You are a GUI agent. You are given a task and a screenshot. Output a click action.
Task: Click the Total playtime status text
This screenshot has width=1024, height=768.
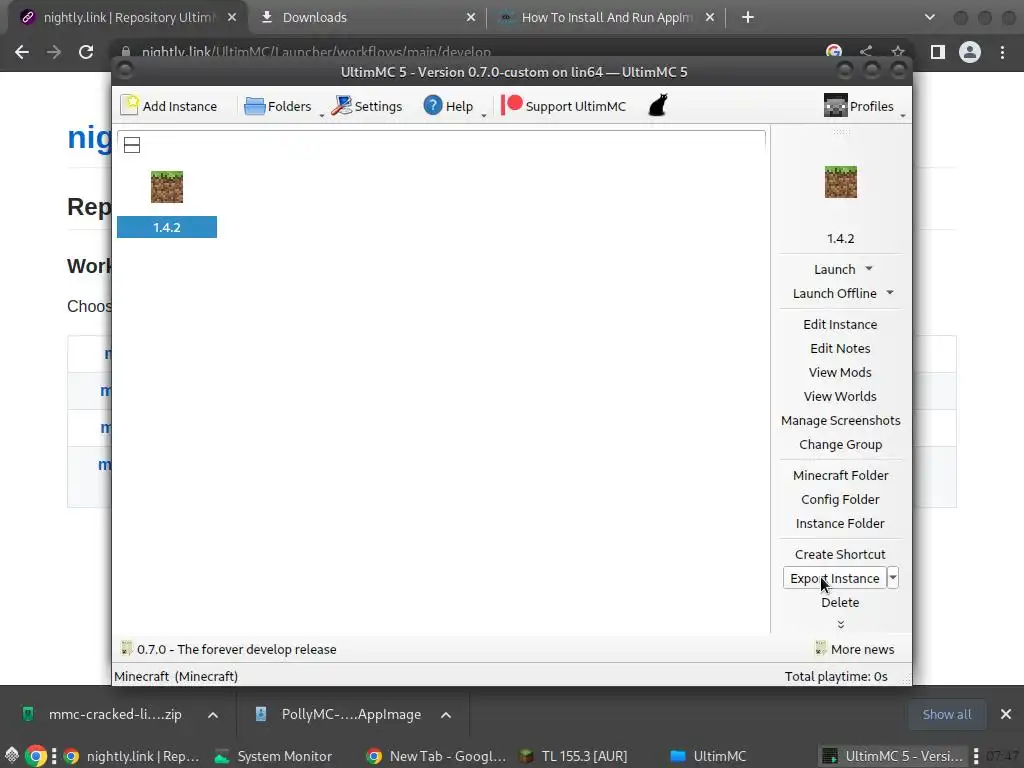click(836, 677)
